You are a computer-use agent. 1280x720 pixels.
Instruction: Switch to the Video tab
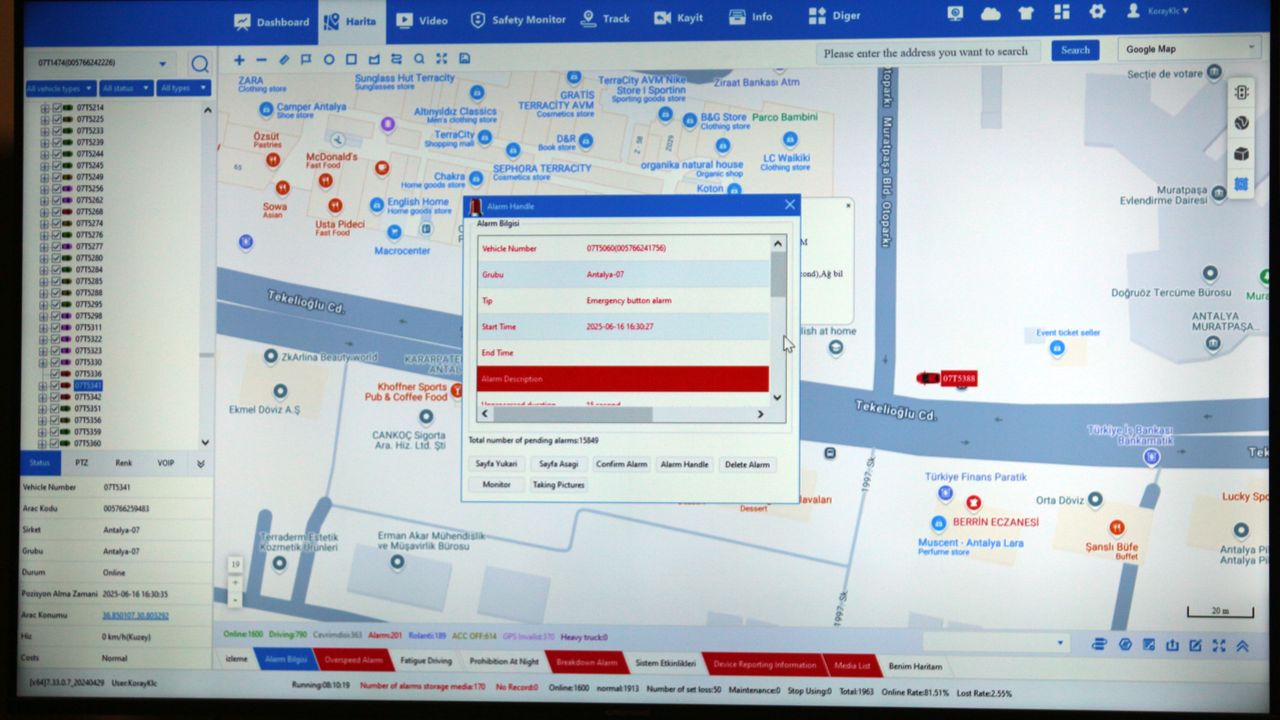pyautogui.click(x=421, y=20)
